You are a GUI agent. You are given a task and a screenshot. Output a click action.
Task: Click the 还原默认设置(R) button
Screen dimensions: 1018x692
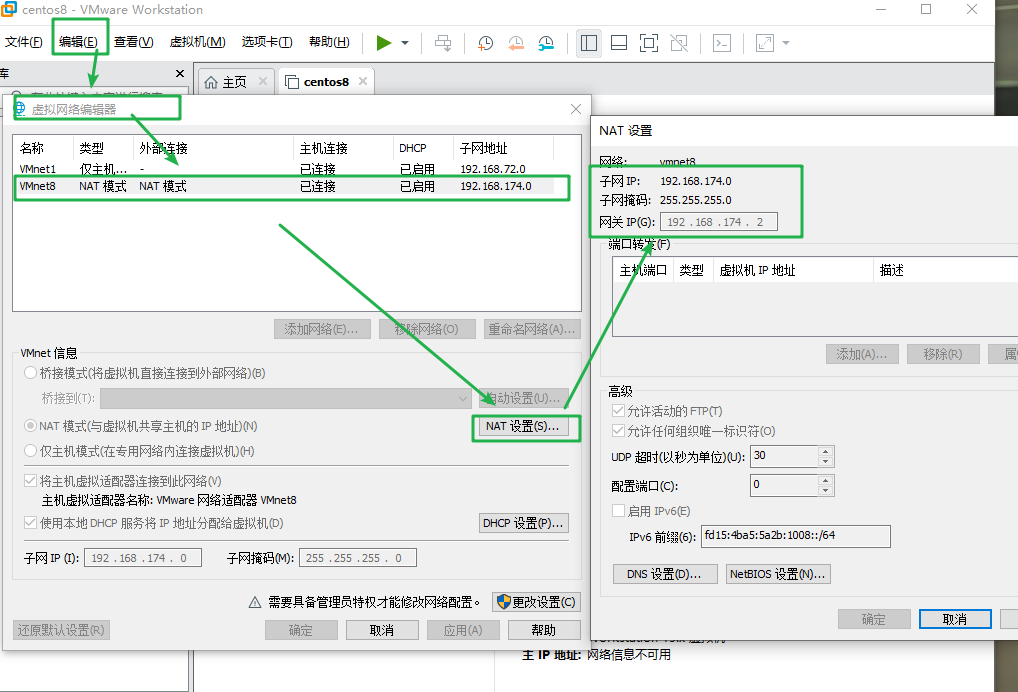(61, 630)
